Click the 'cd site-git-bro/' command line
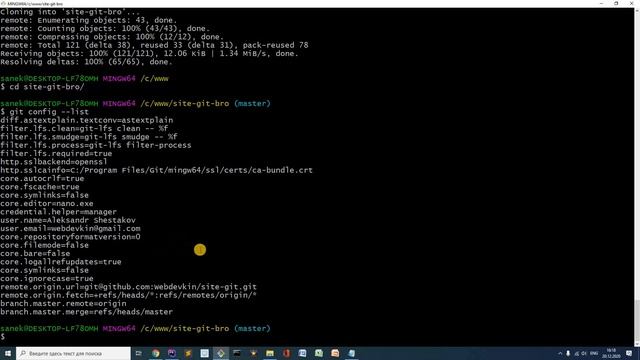 [x=42, y=87]
